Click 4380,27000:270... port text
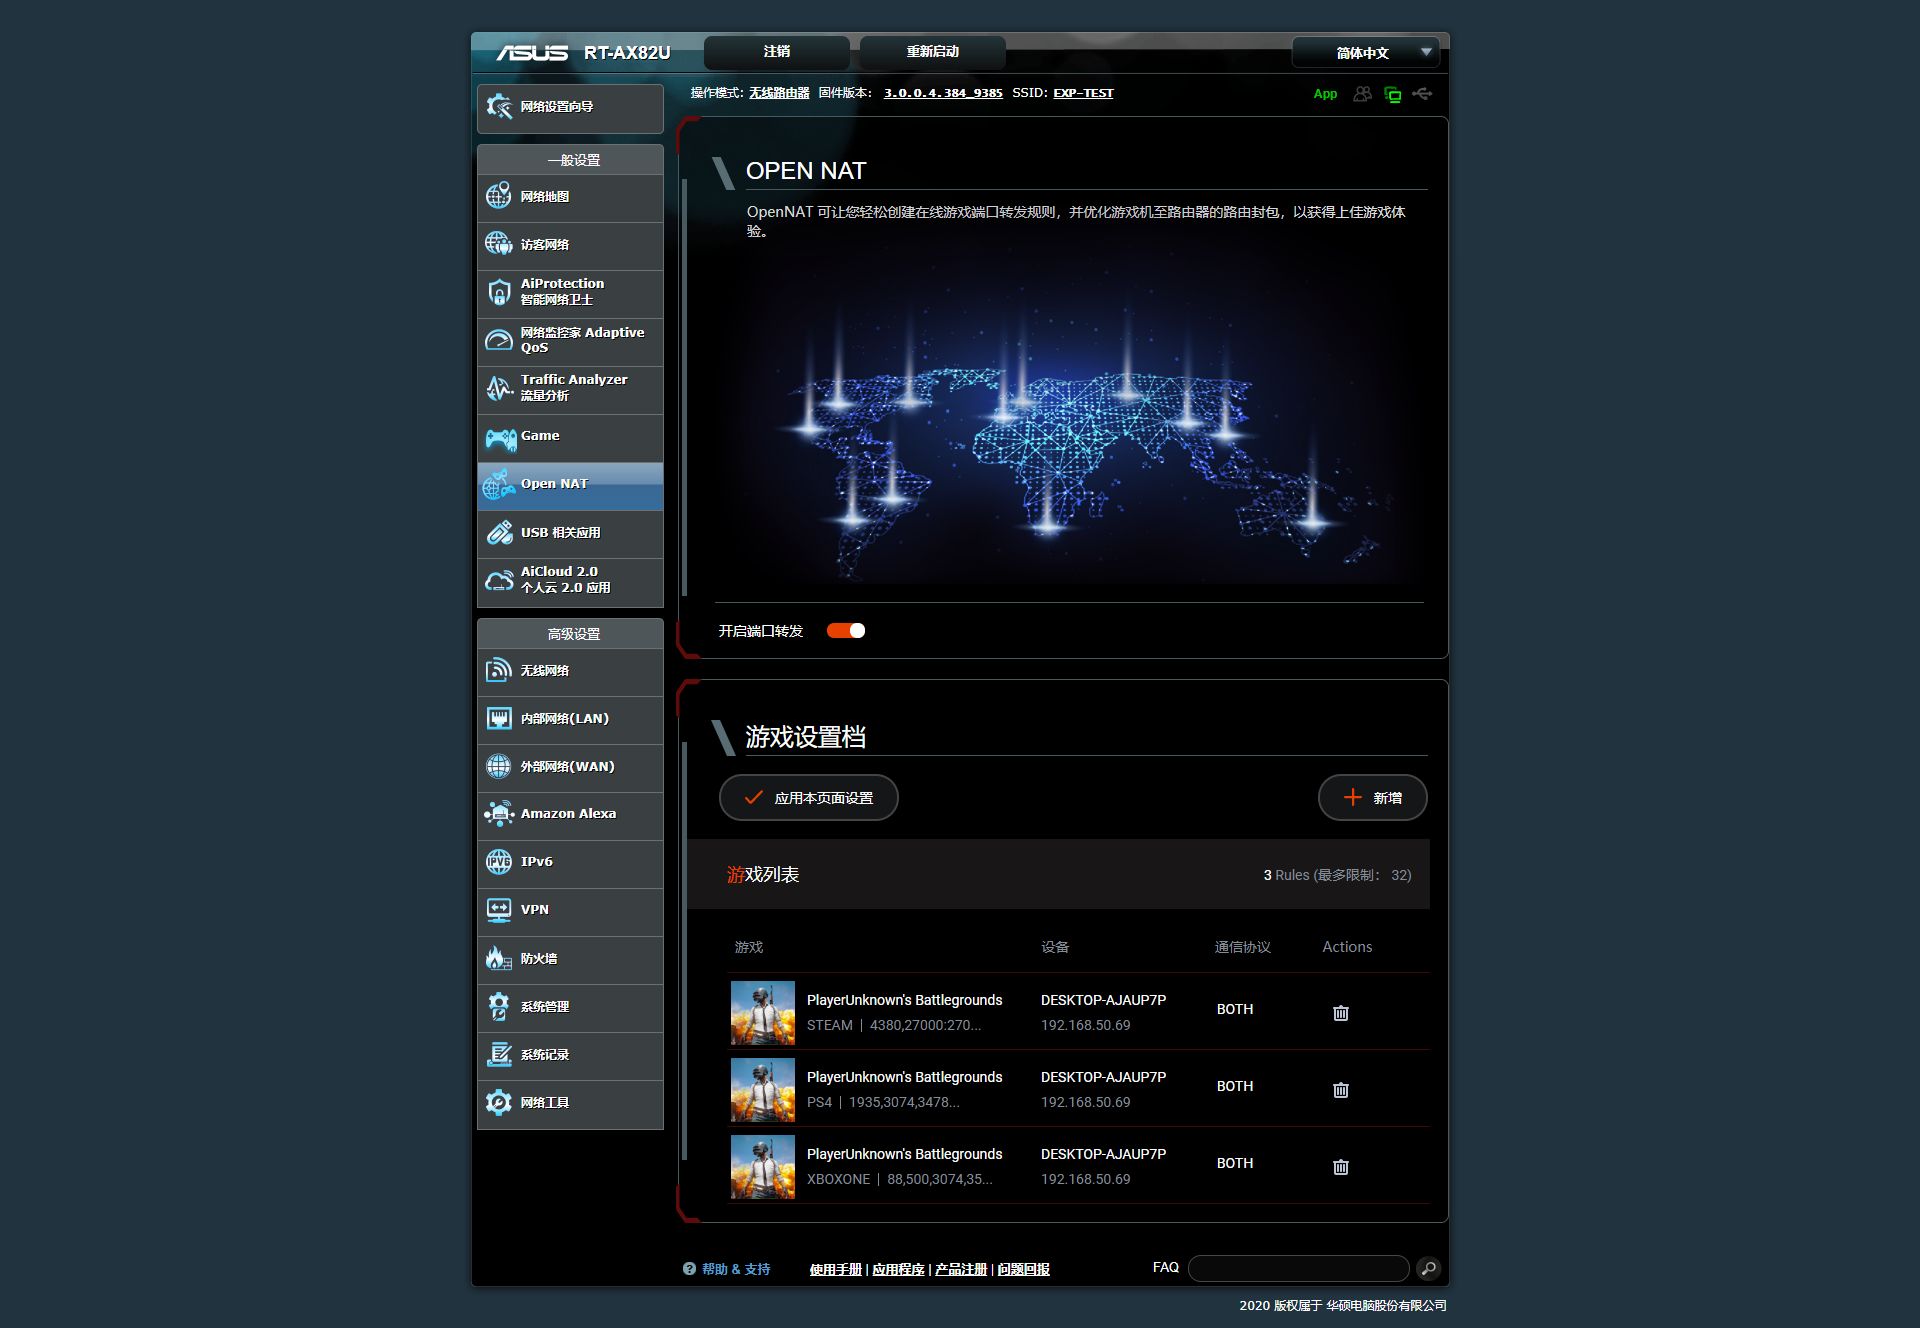Screen dimensions: 1920x1328 coord(925,1026)
